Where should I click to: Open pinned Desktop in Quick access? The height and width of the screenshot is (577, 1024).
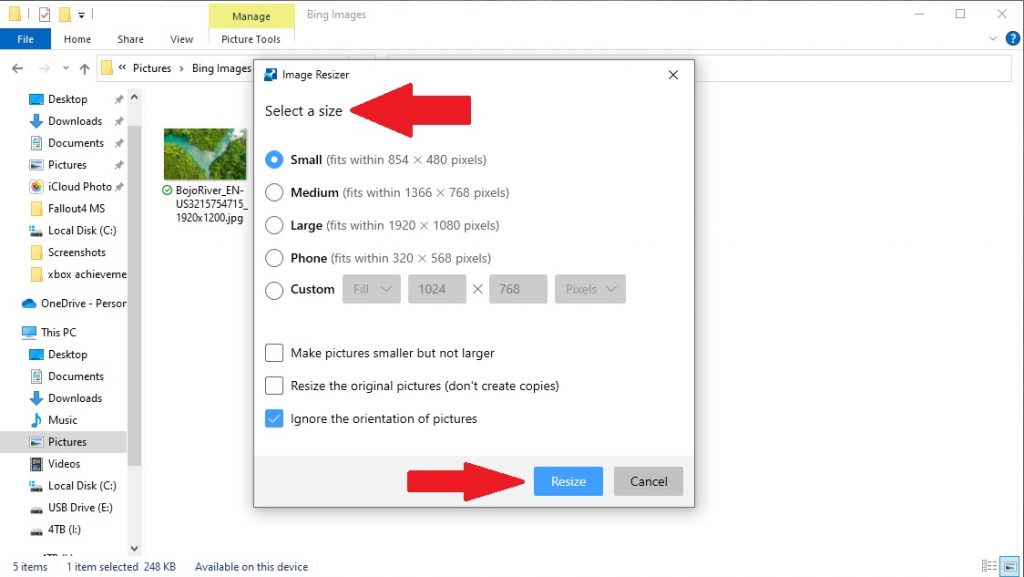(x=67, y=99)
